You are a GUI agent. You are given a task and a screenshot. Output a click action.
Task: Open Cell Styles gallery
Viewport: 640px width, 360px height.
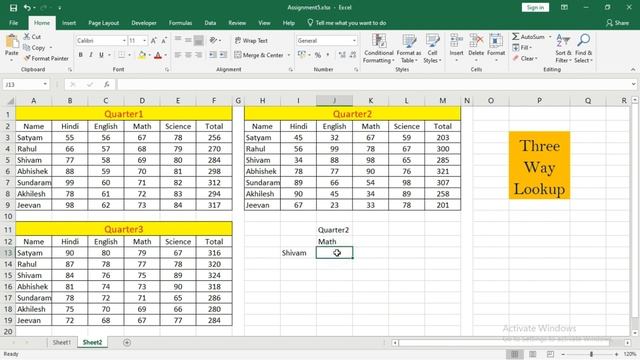pyautogui.click(x=432, y=49)
